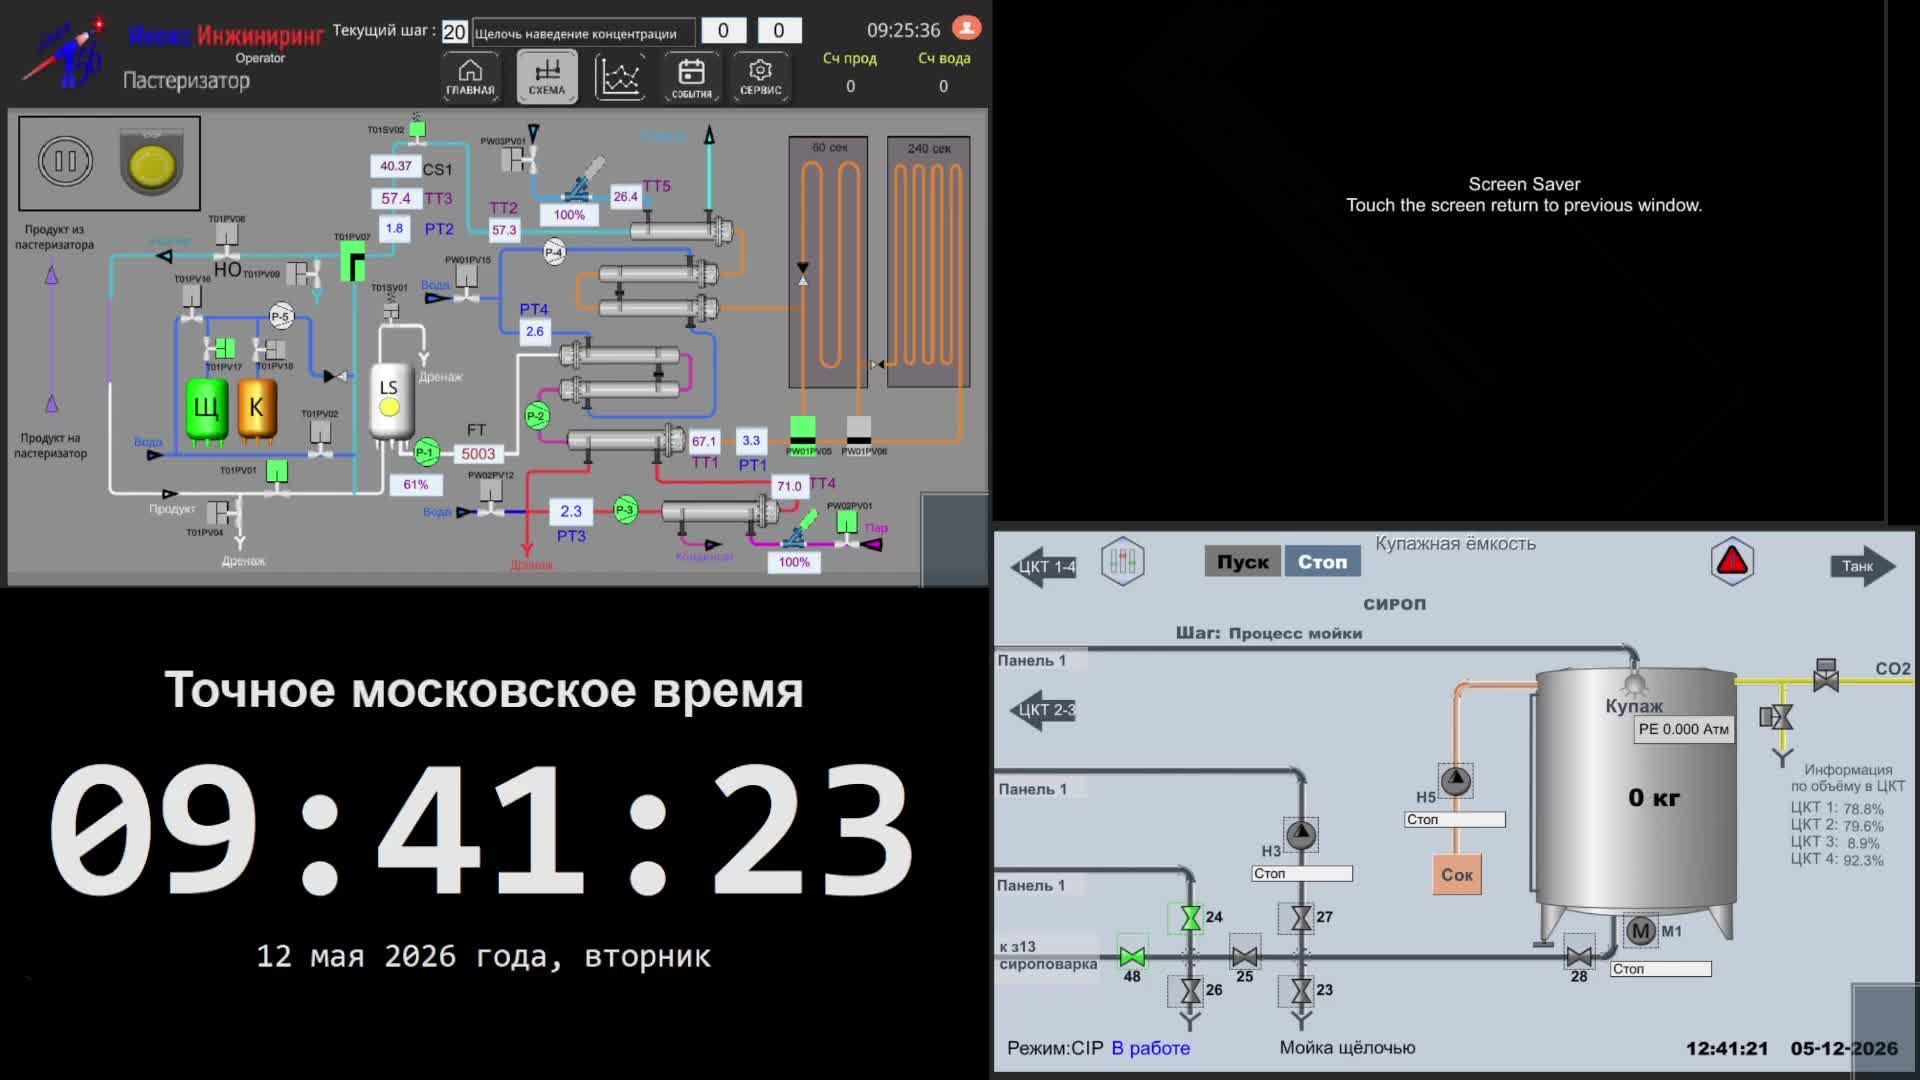Click mixer motor M1 symbol

pos(1641,931)
